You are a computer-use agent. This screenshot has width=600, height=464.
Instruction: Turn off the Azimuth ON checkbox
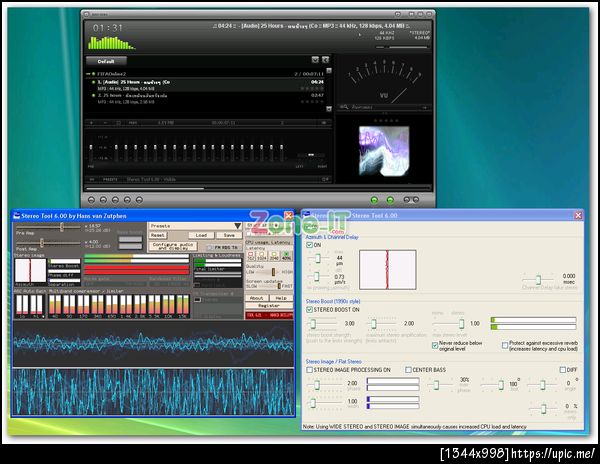(309, 245)
